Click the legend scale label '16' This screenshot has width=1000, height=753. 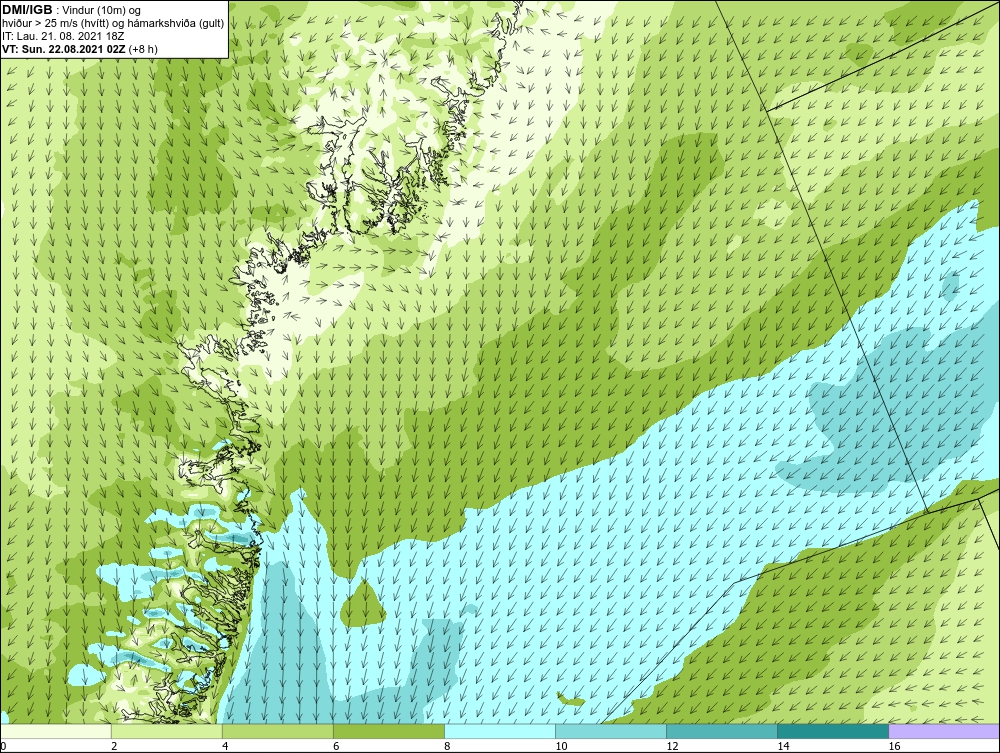(x=894, y=746)
